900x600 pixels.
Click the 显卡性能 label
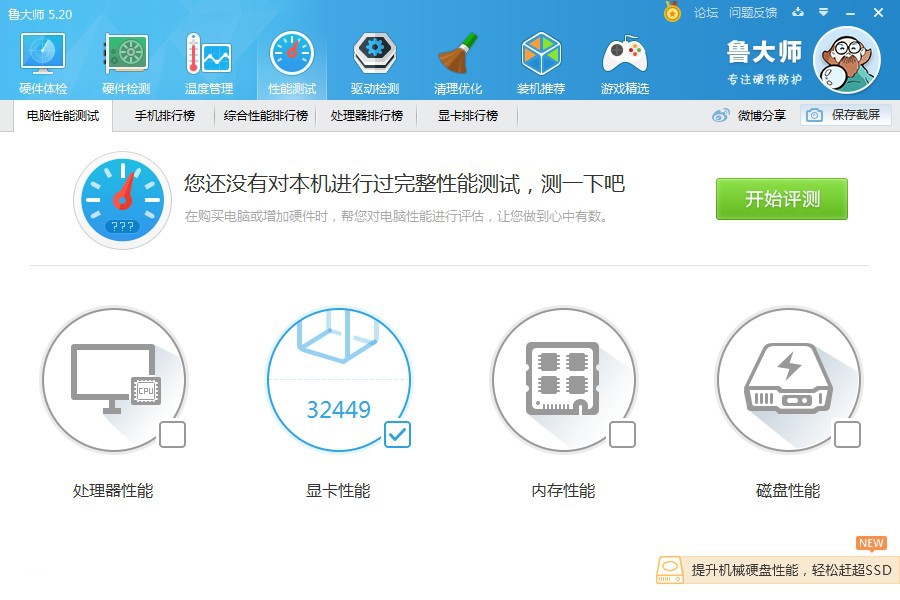338,490
